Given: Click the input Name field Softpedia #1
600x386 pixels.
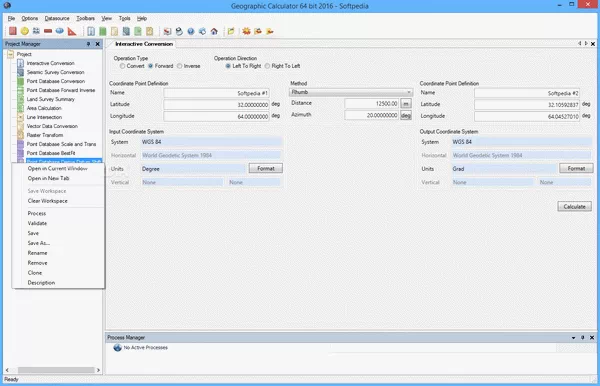Looking at the screenshot, I should point(216,93).
